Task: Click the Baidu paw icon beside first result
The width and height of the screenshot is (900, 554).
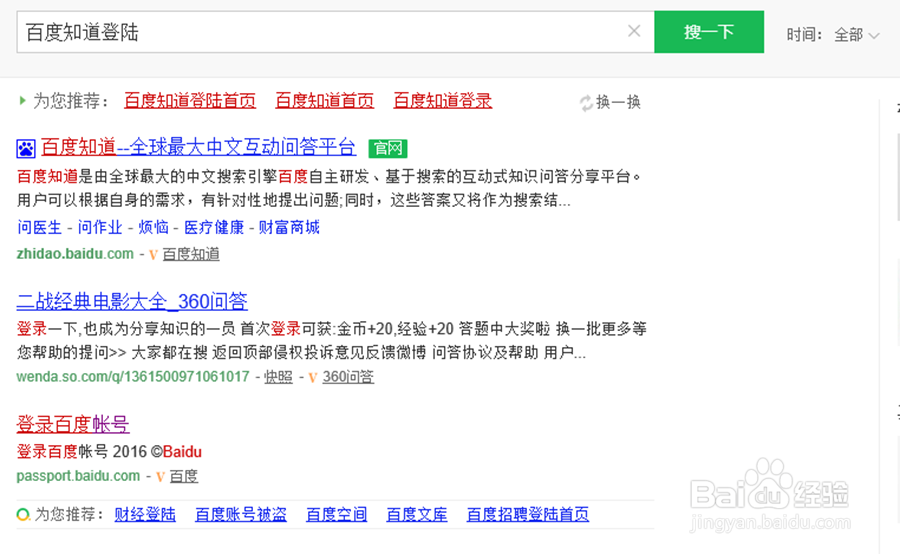Action: [x=26, y=149]
